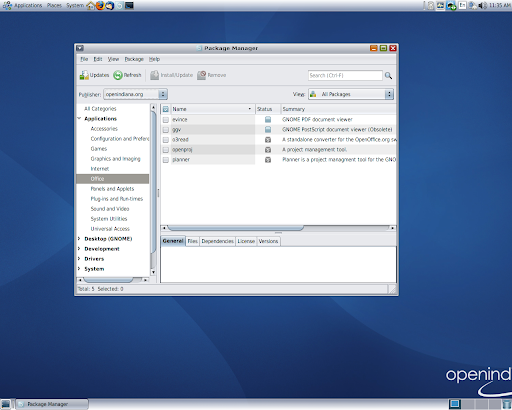This screenshot has height=410, width=512.
Task: Select Sound and Video category
Action: pyautogui.click(x=110, y=209)
